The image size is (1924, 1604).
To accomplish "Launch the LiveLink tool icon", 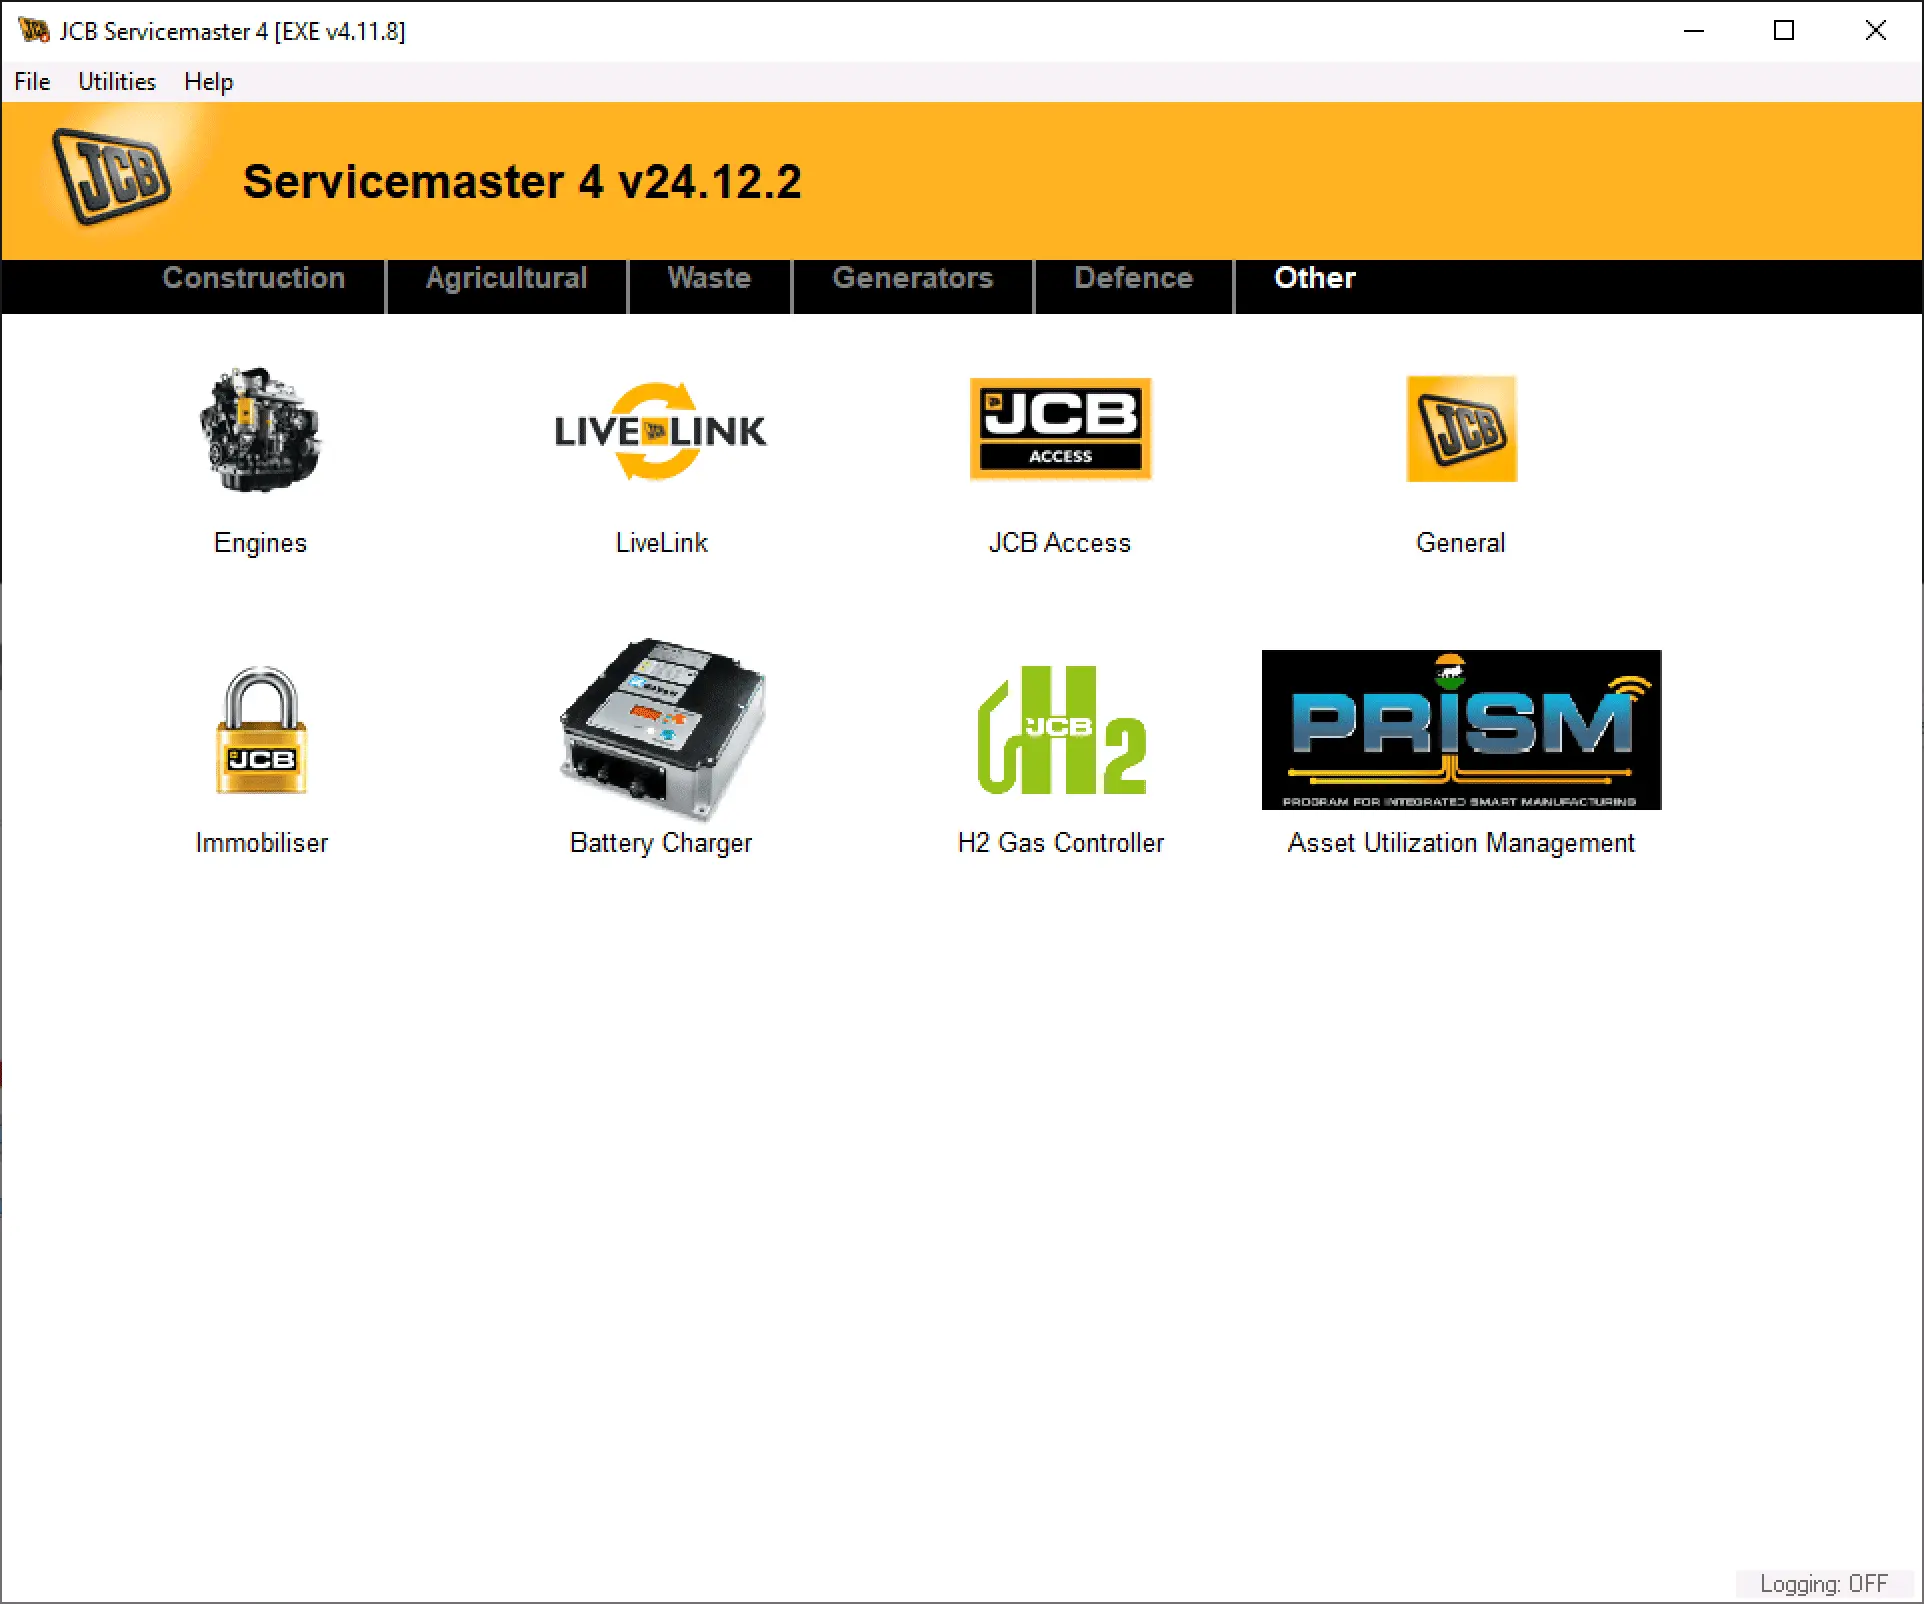I will [661, 431].
